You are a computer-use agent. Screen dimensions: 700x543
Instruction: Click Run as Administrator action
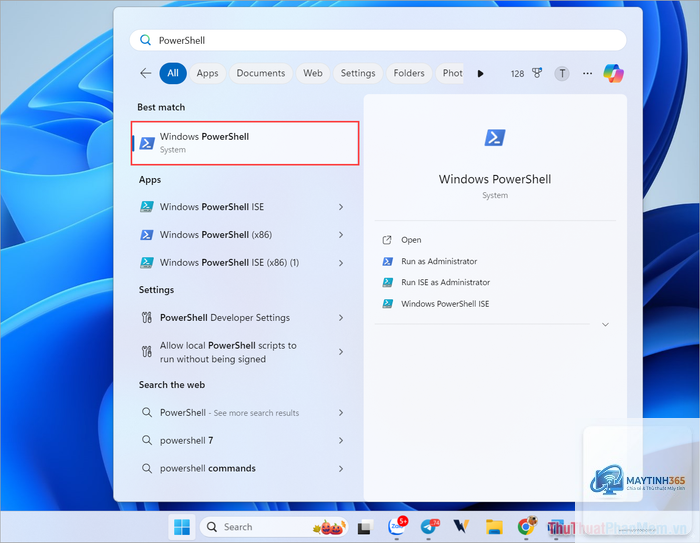click(x=439, y=261)
